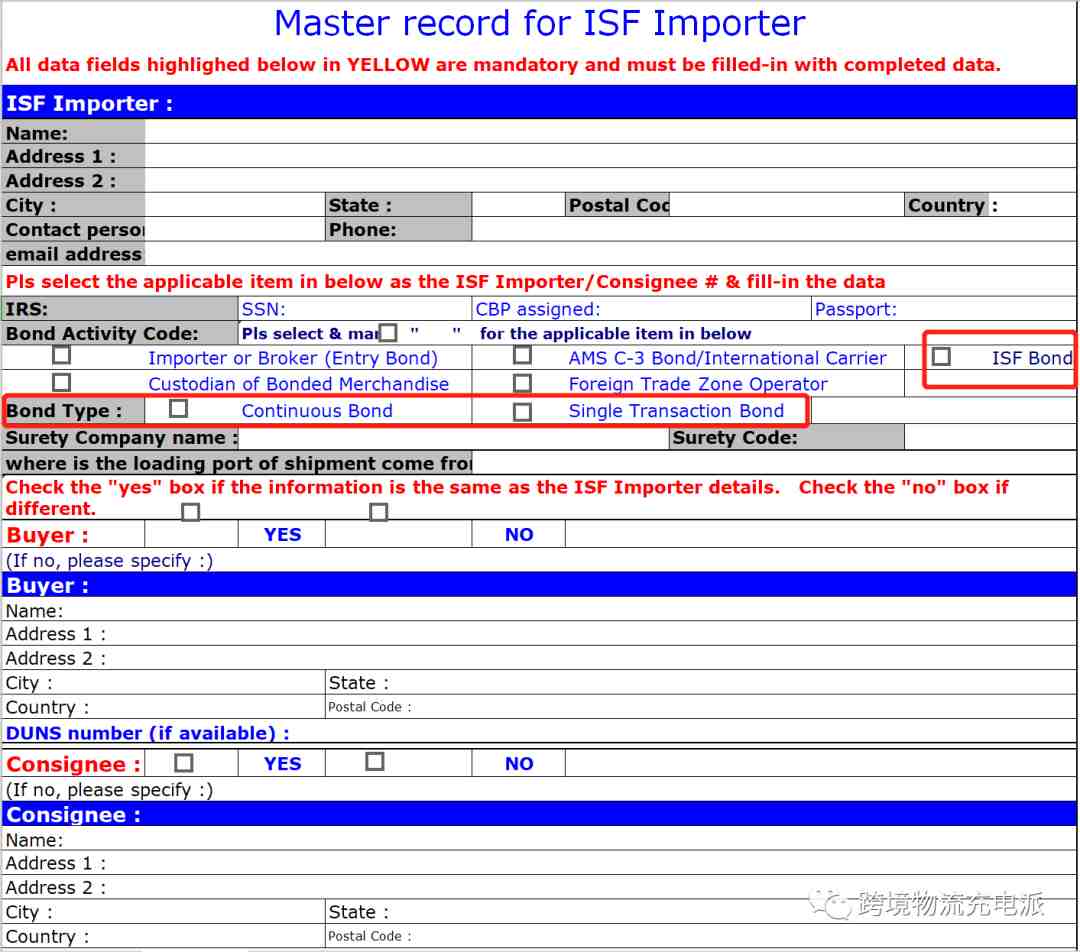Click the Buyer section 'Postal Code :' label
Image resolution: width=1080 pixels, height=952 pixels.
tap(369, 707)
